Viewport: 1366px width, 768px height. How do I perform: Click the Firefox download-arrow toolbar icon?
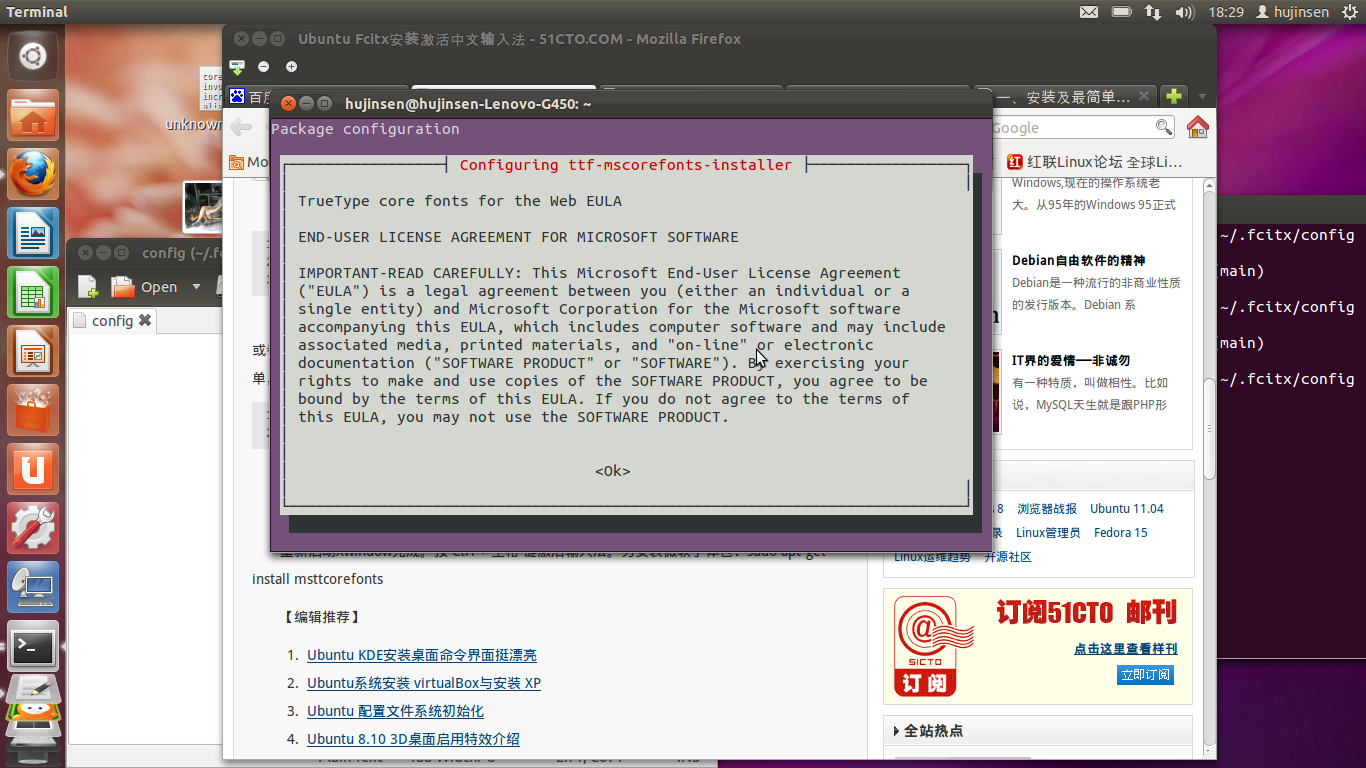(x=237, y=67)
